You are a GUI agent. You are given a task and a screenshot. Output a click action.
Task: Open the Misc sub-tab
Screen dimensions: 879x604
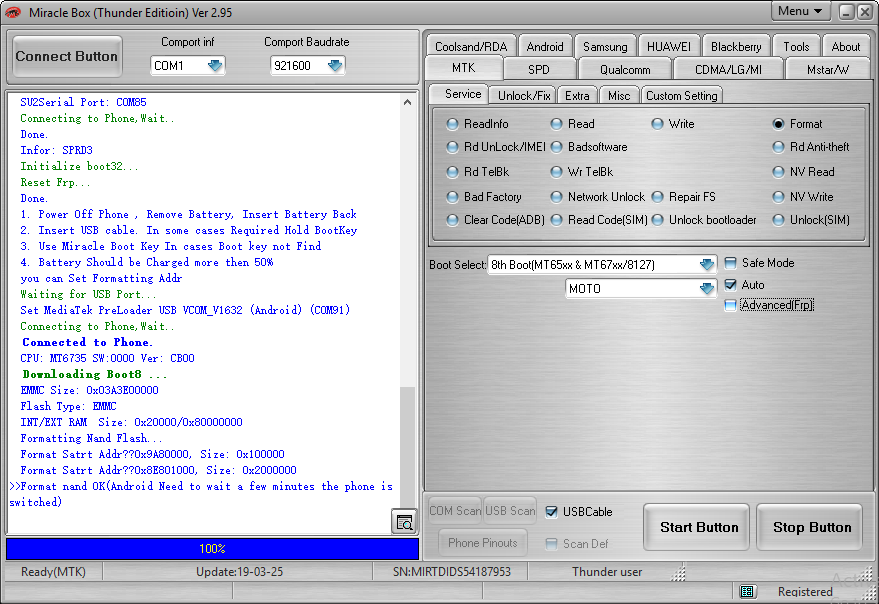pyautogui.click(x=619, y=95)
